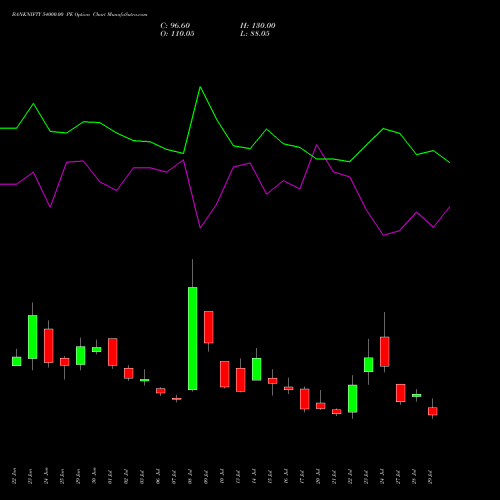
Task: Select the low value L: 88.05
Action: click(x=255, y=34)
